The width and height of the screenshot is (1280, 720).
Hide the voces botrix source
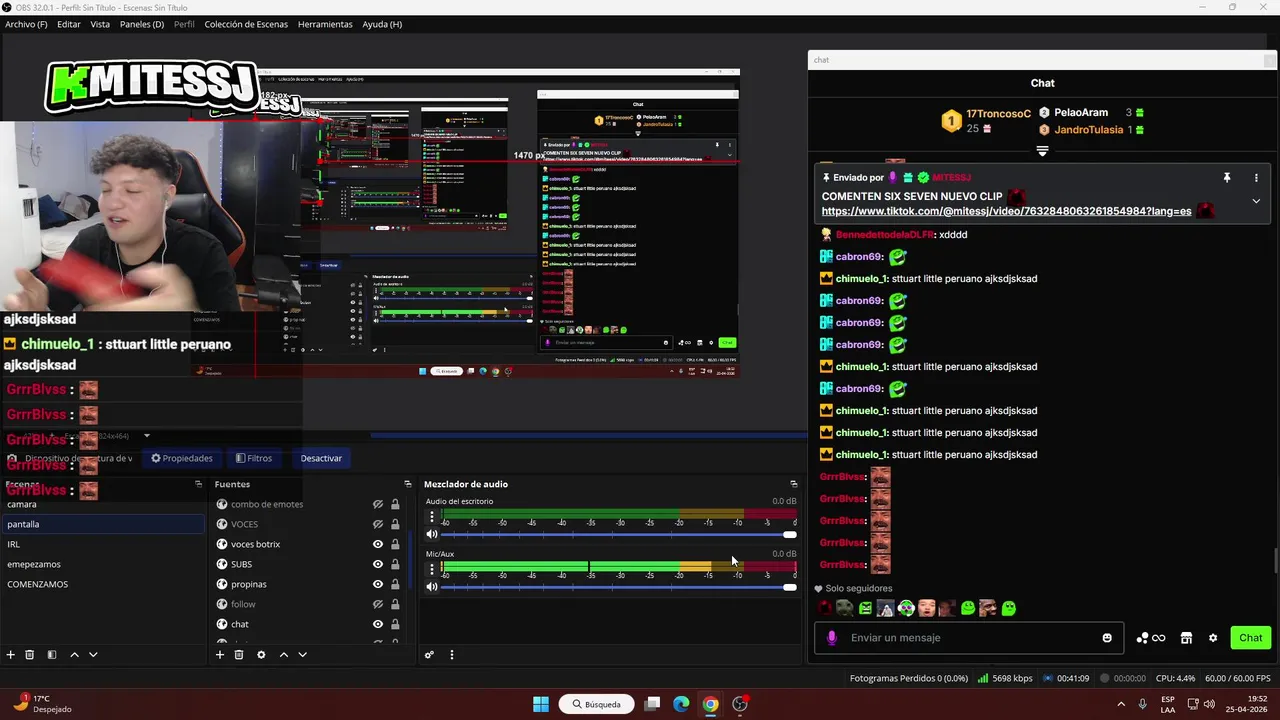click(378, 544)
